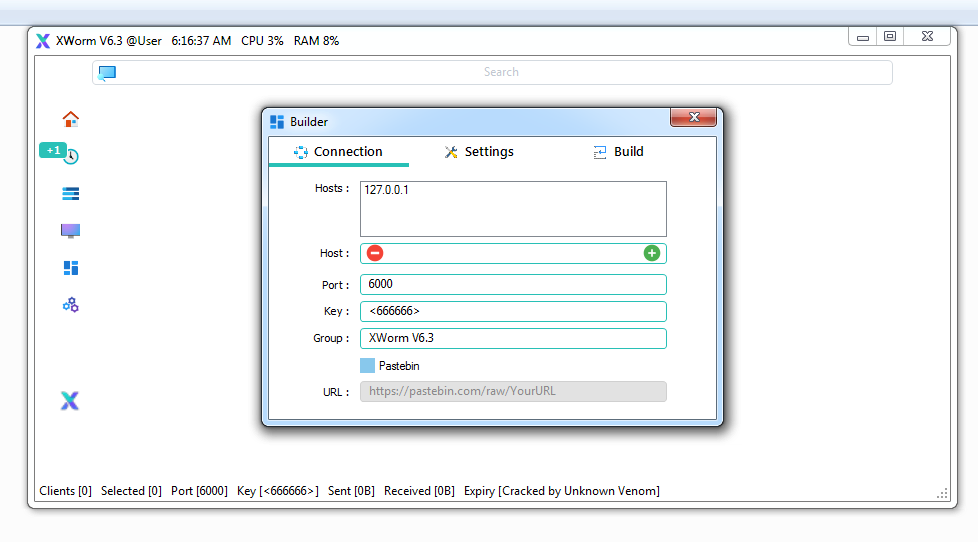
Task: Click the Group field with XWorm V6.3
Action: coord(513,339)
